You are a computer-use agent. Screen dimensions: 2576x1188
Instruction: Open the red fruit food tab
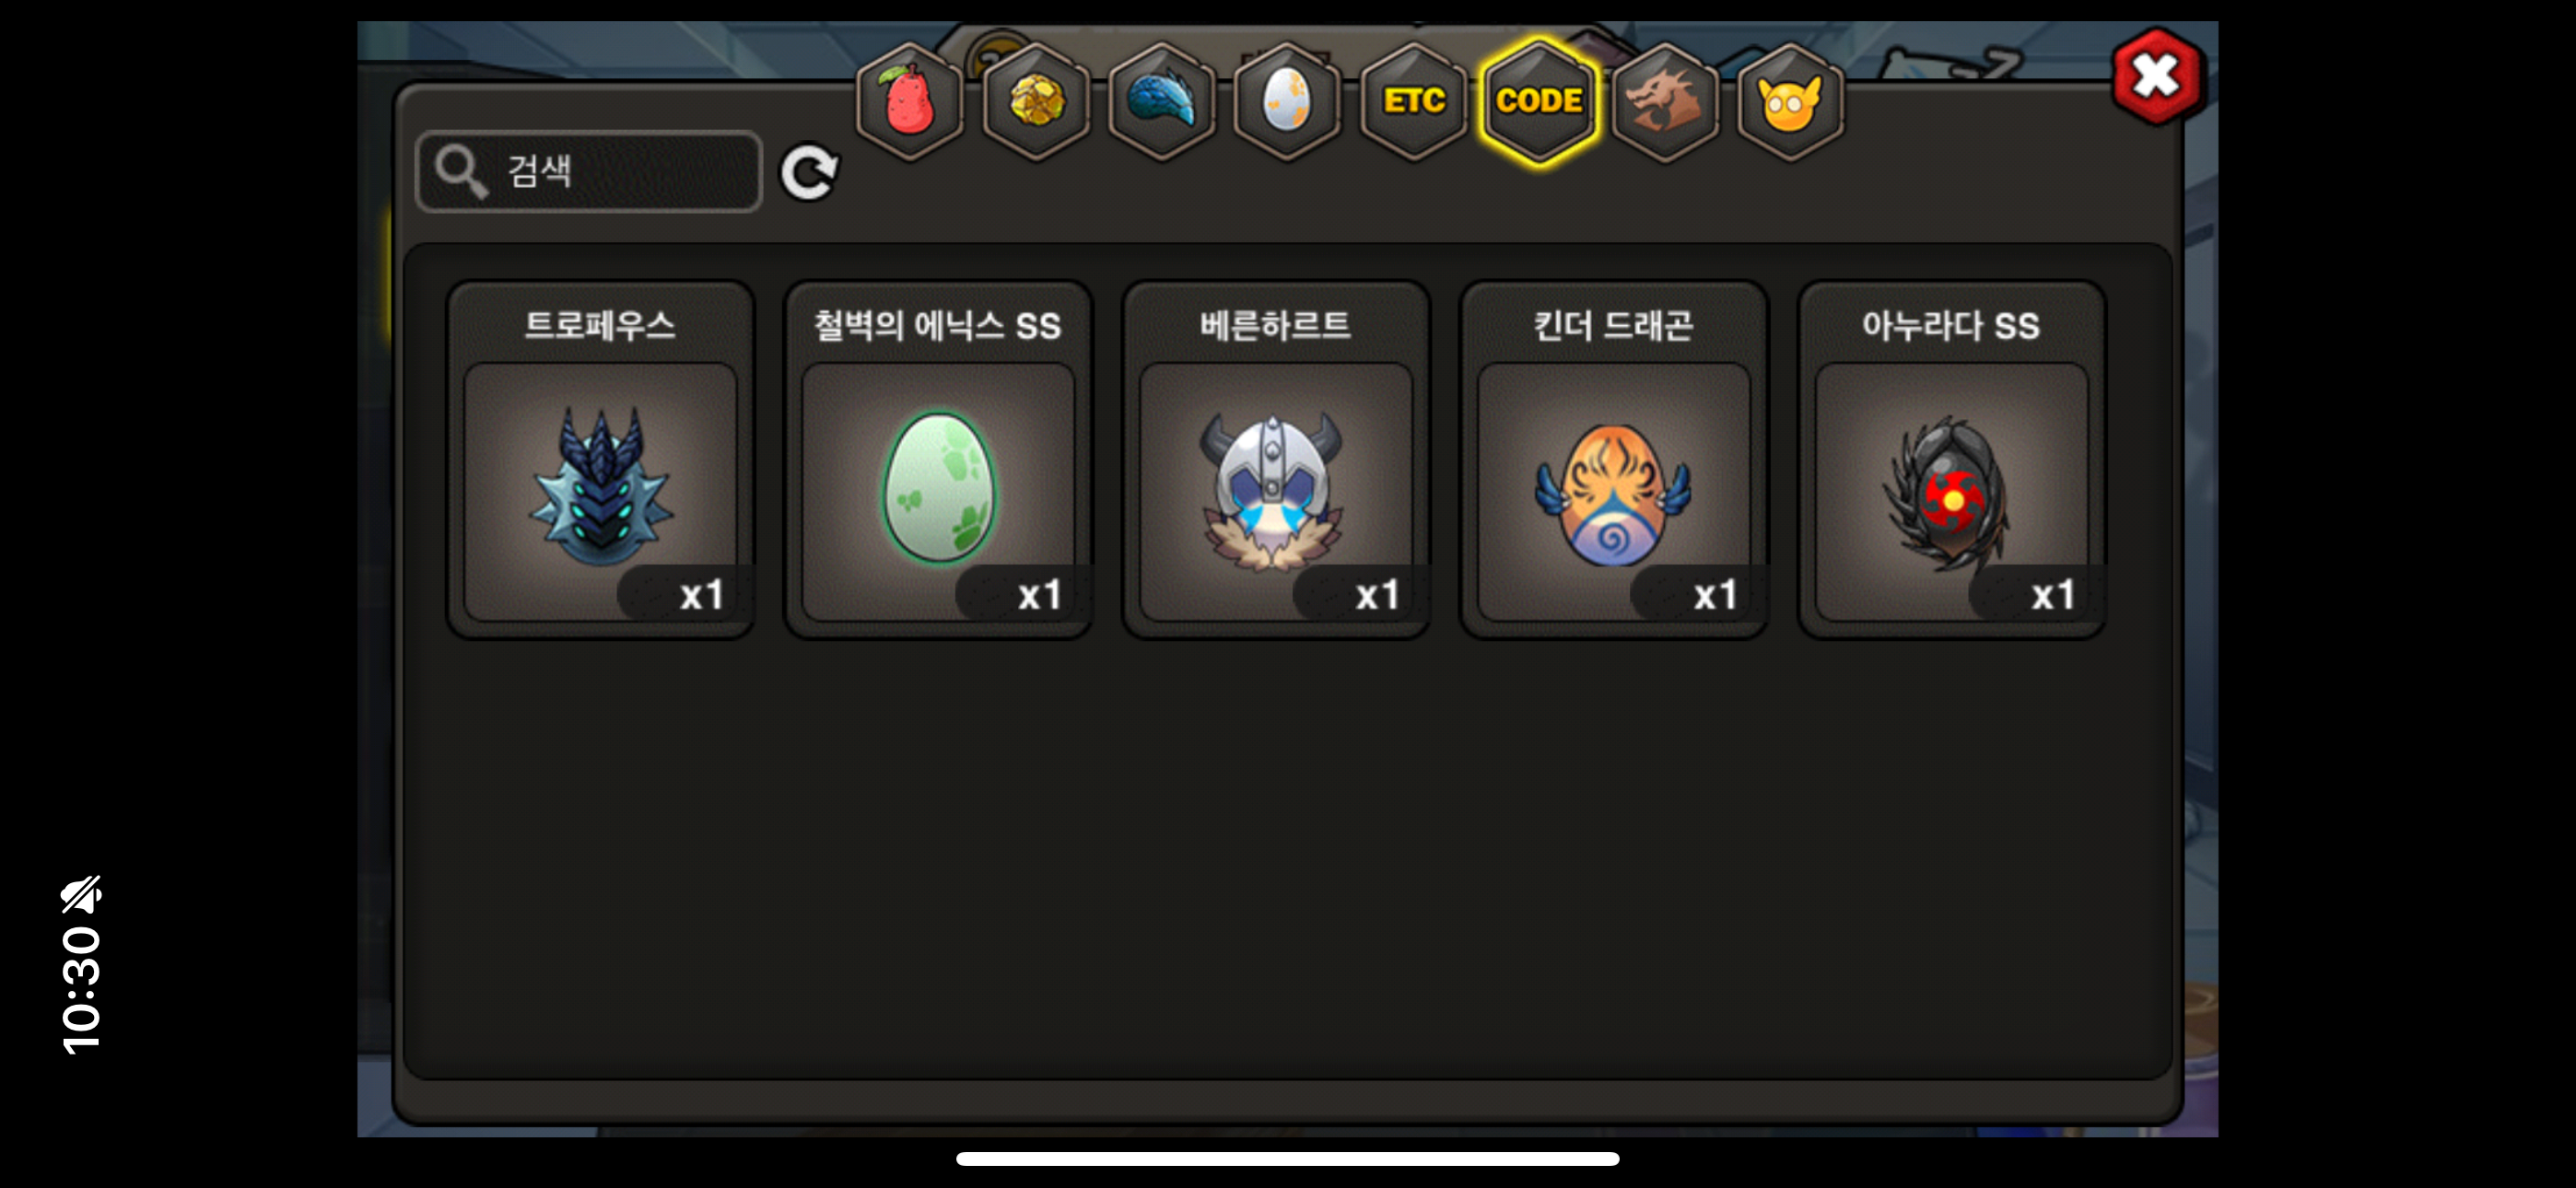[909, 101]
